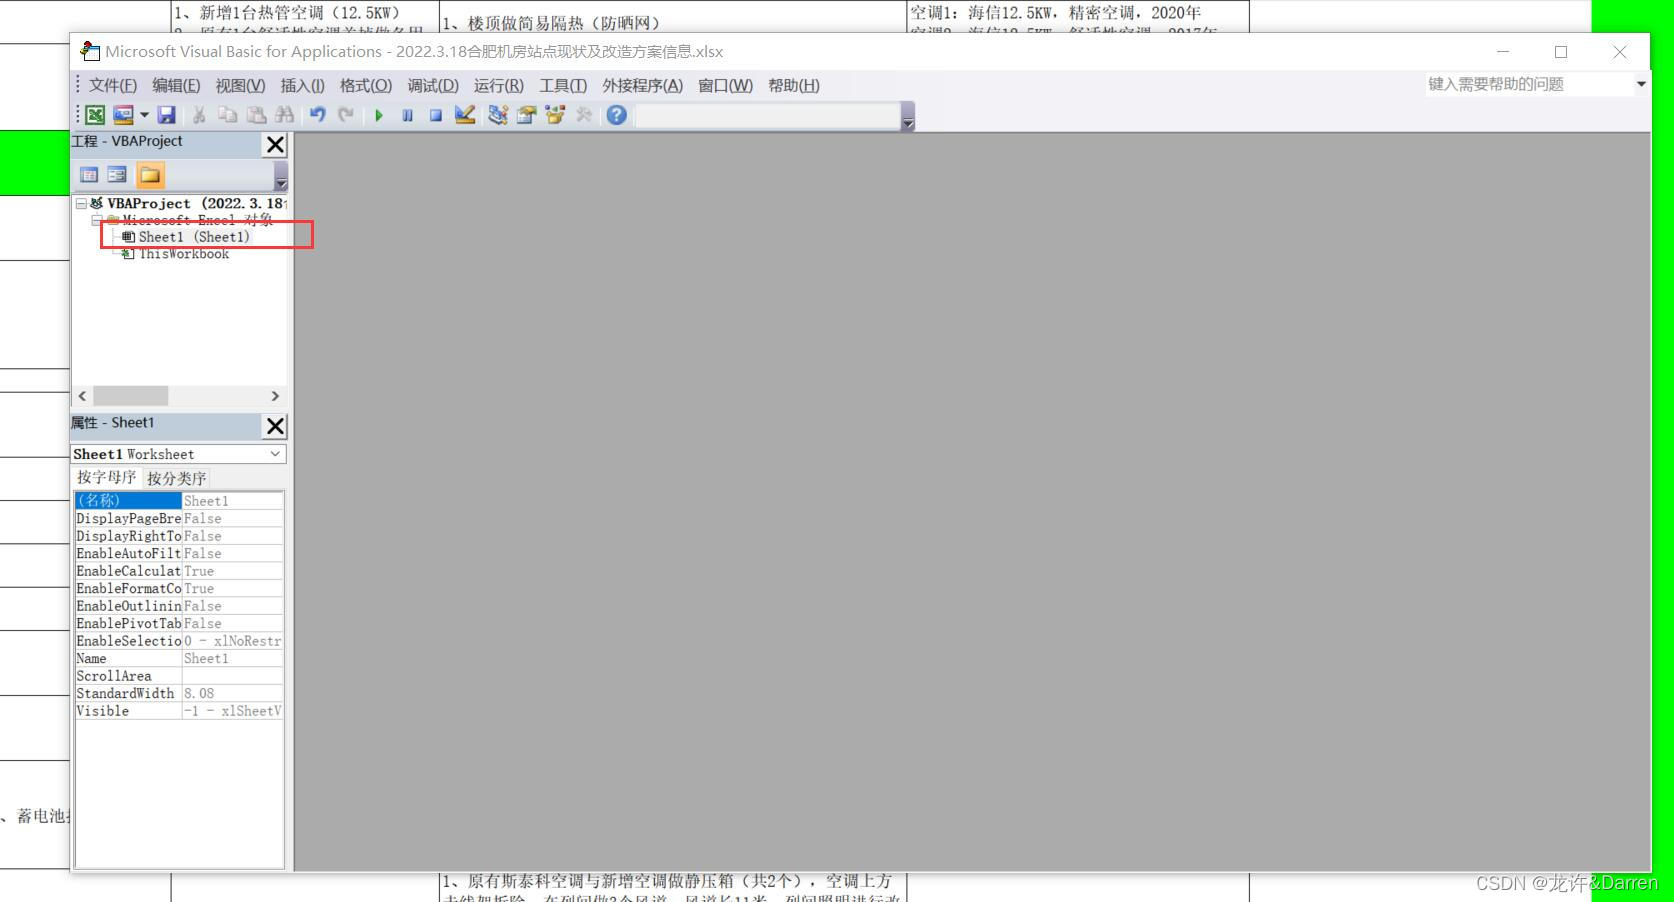The width and height of the screenshot is (1674, 902).
Task: Open the 格式(O) menu
Action: 366,85
